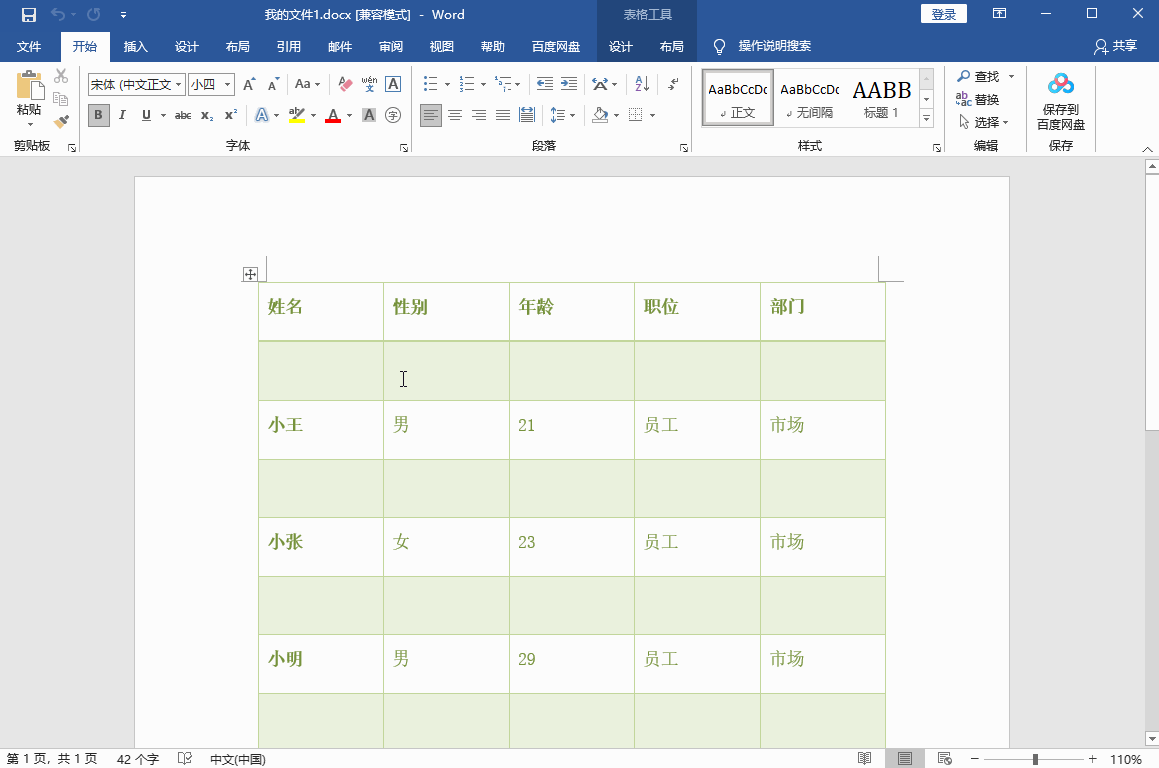Switch to the 插入 tab
This screenshot has height=768, width=1159.
tap(135, 47)
